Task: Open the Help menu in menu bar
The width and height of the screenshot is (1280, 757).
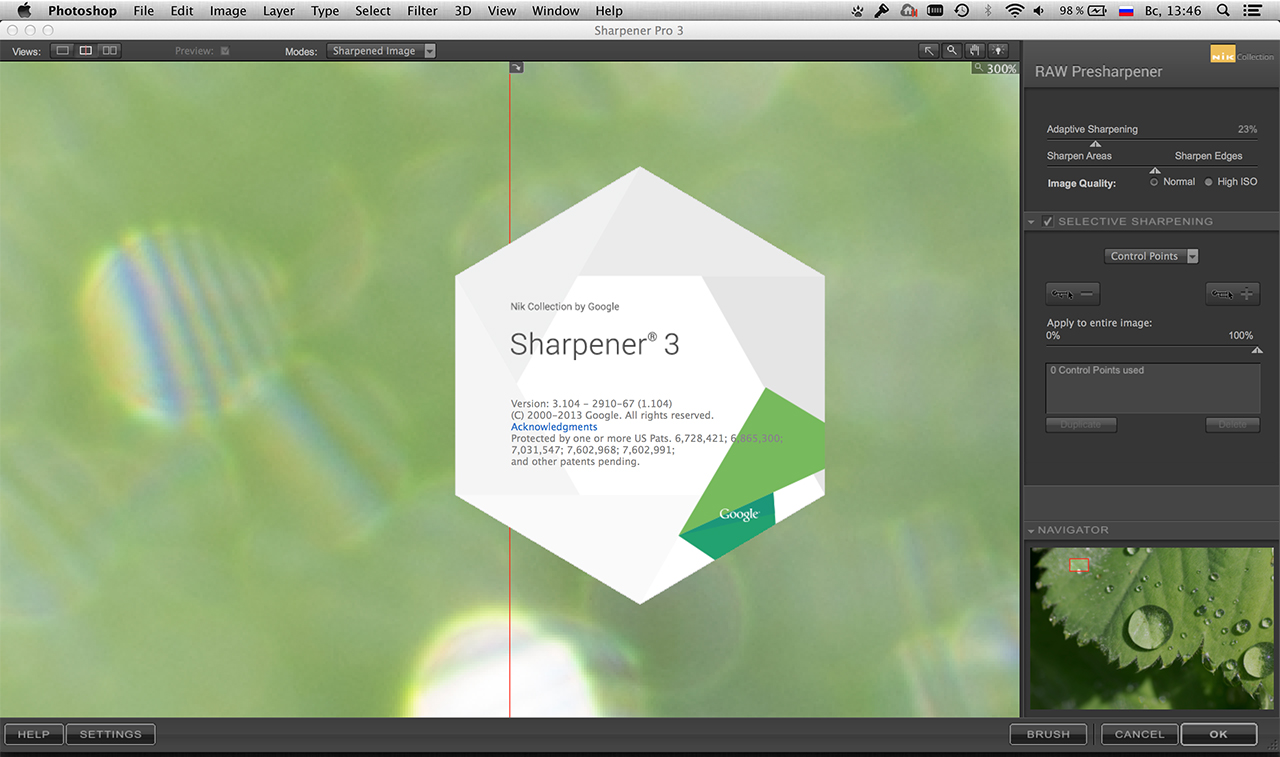Action: [609, 11]
